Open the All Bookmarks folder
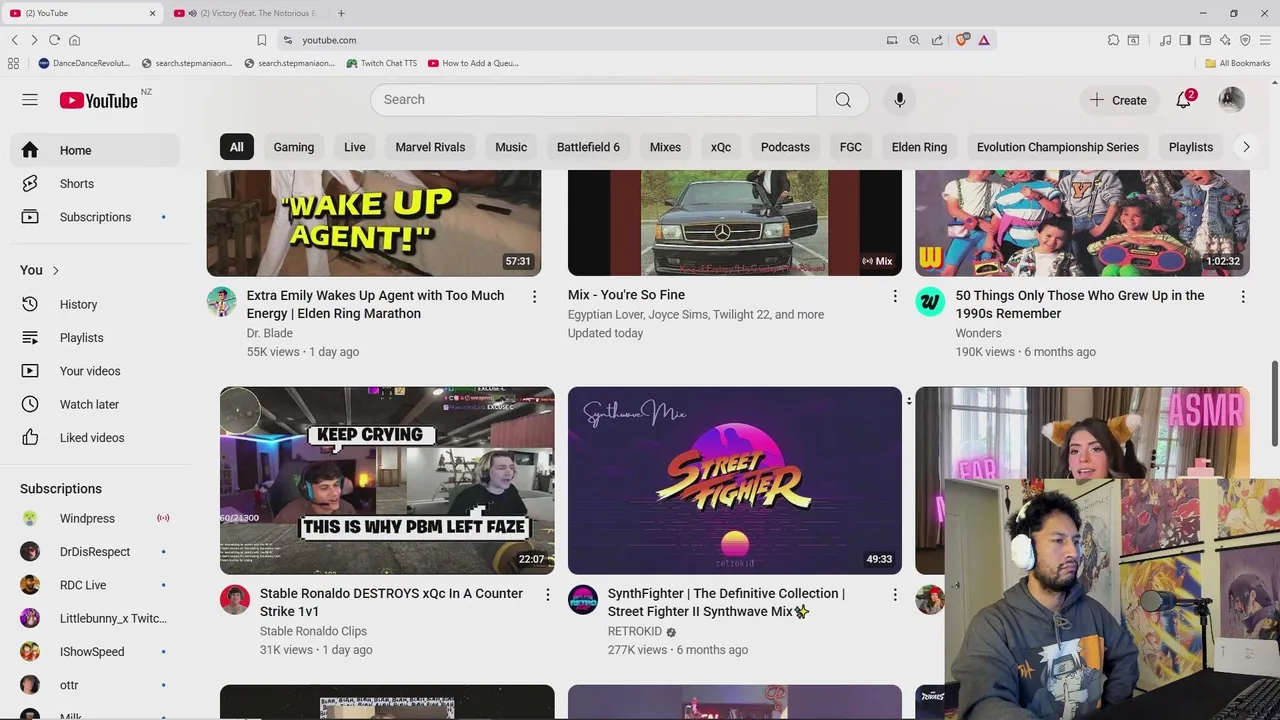This screenshot has height=720, width=1280. (1237, 63)
